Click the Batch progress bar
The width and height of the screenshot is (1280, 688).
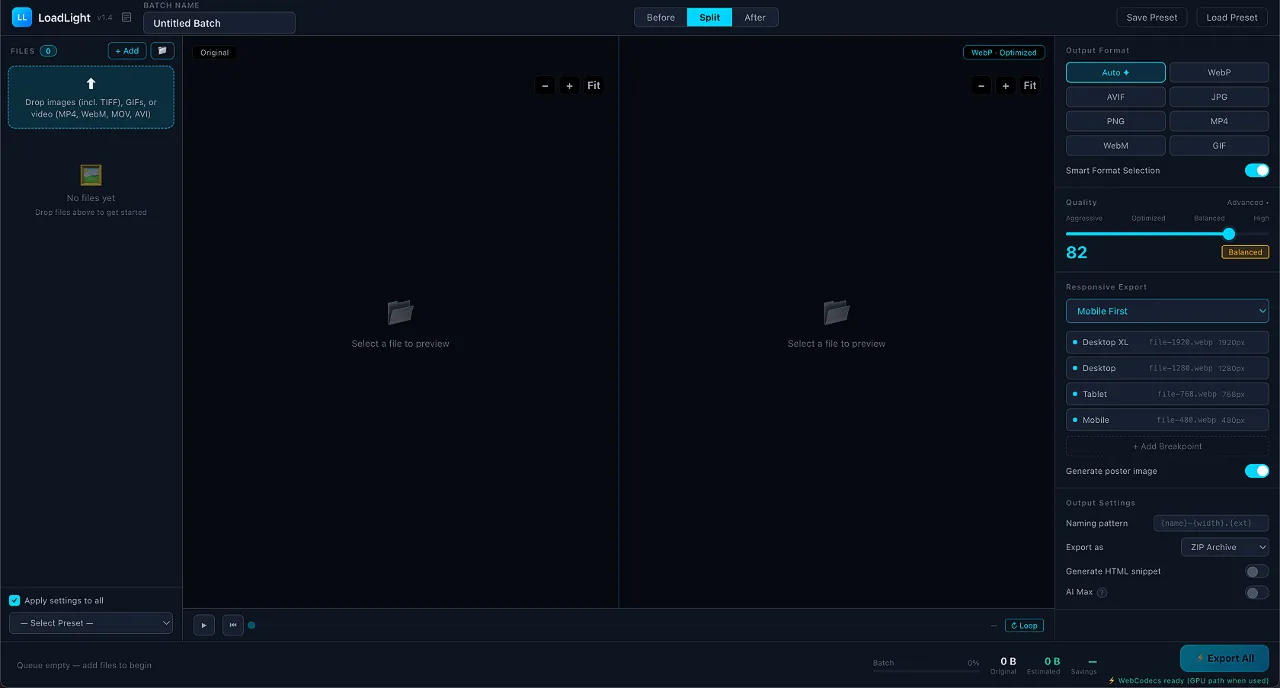pyautogui.click(x=926, y=669)
